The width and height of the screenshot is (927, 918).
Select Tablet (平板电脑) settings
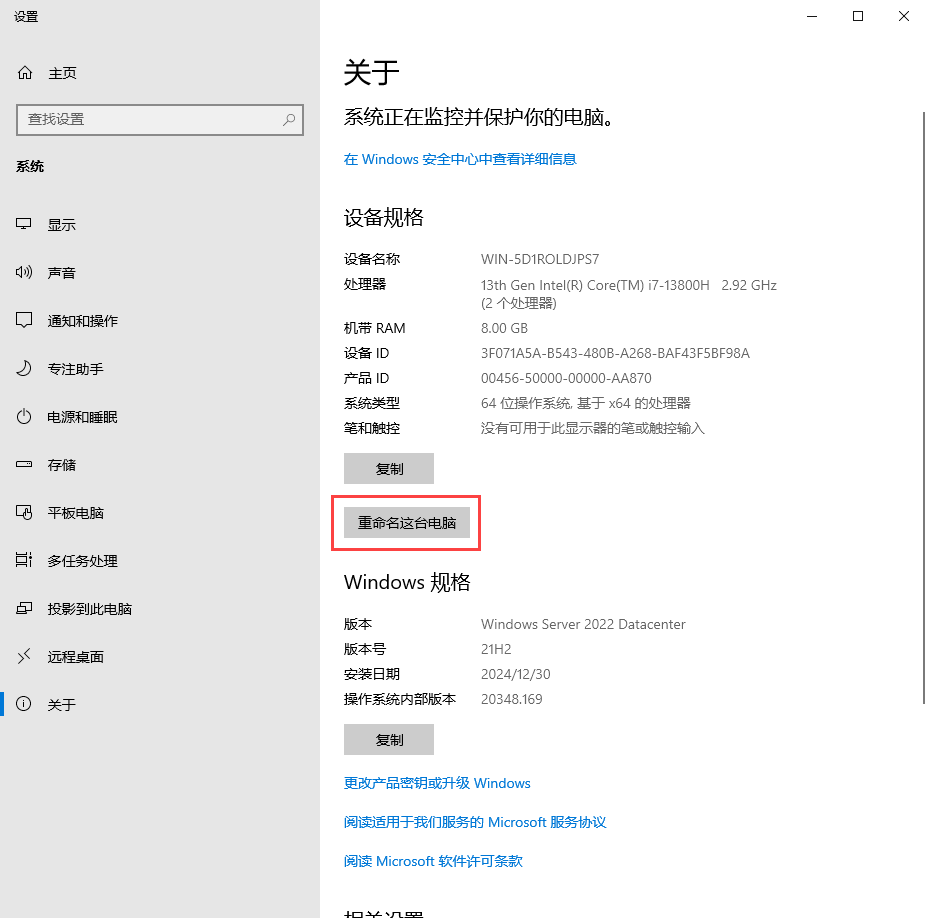[x=75, y=513]
